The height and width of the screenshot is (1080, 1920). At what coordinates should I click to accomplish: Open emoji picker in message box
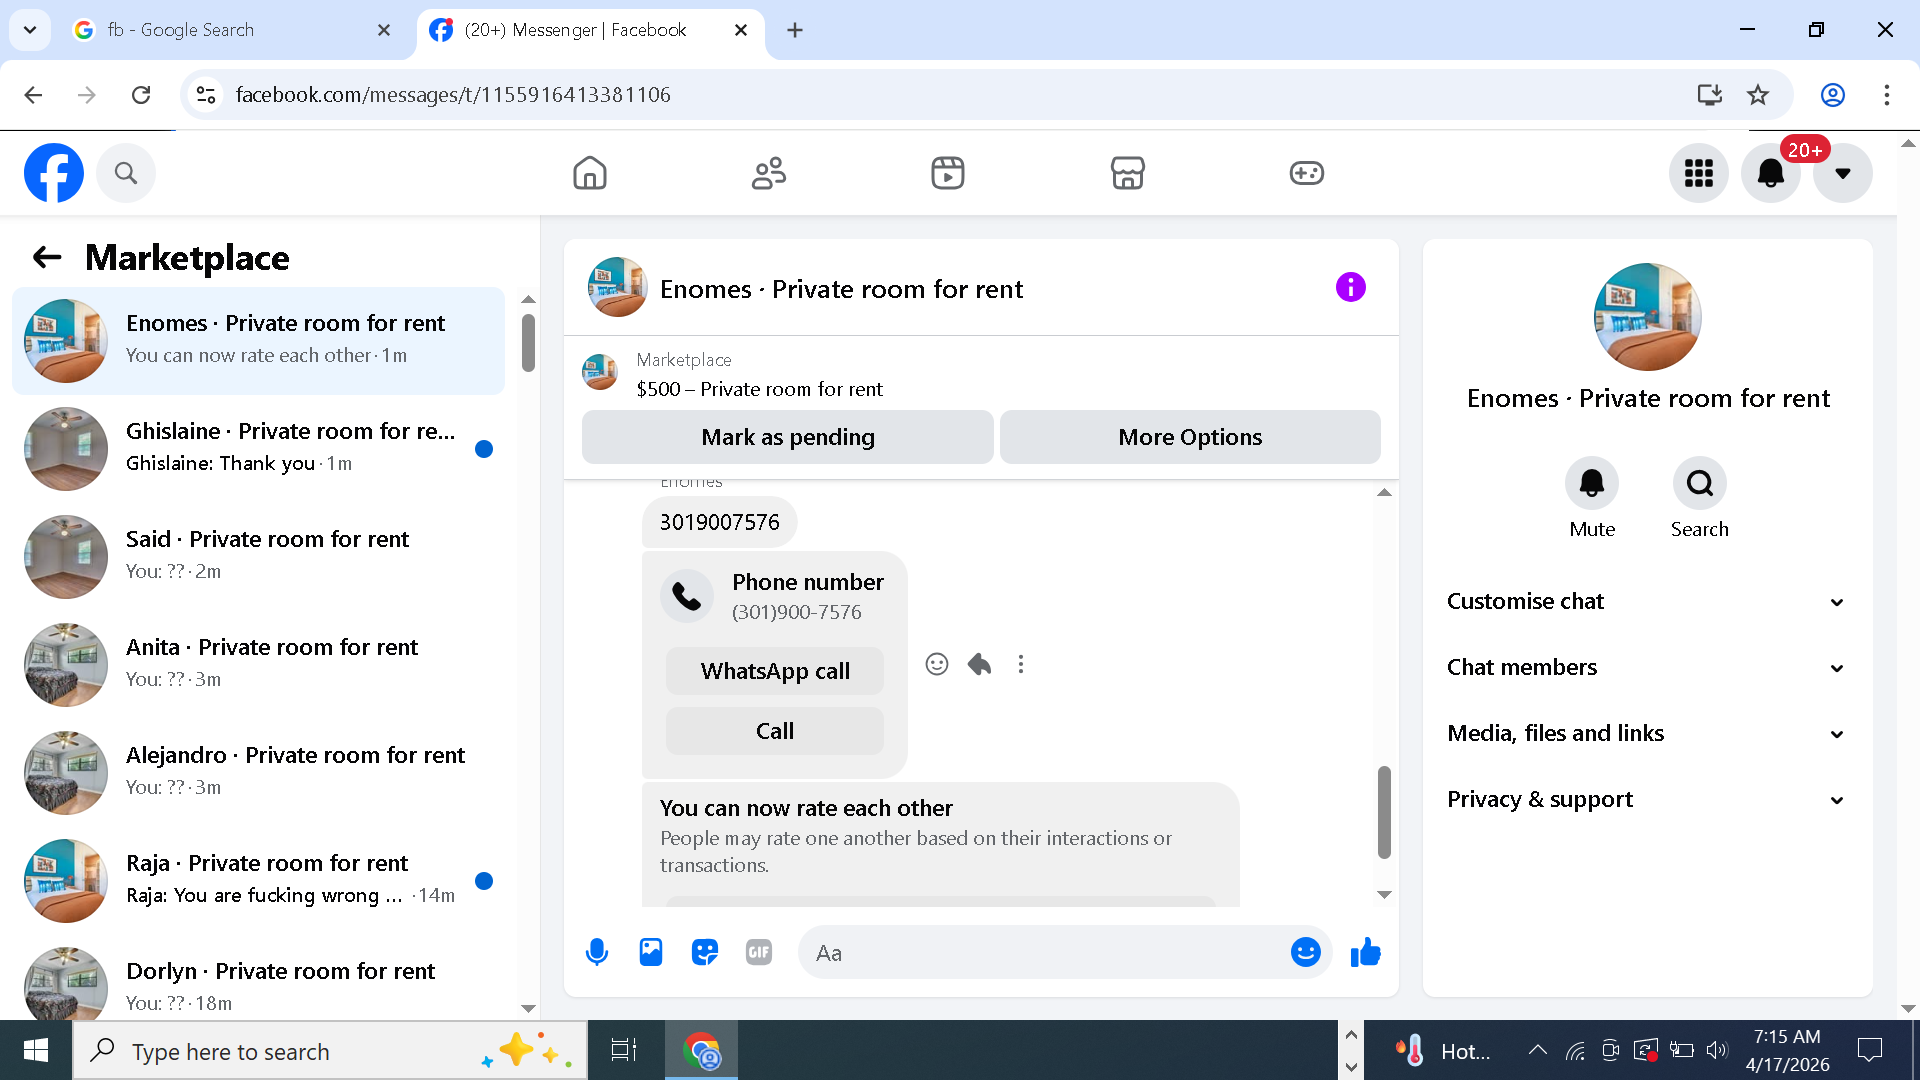[1305, 952]
